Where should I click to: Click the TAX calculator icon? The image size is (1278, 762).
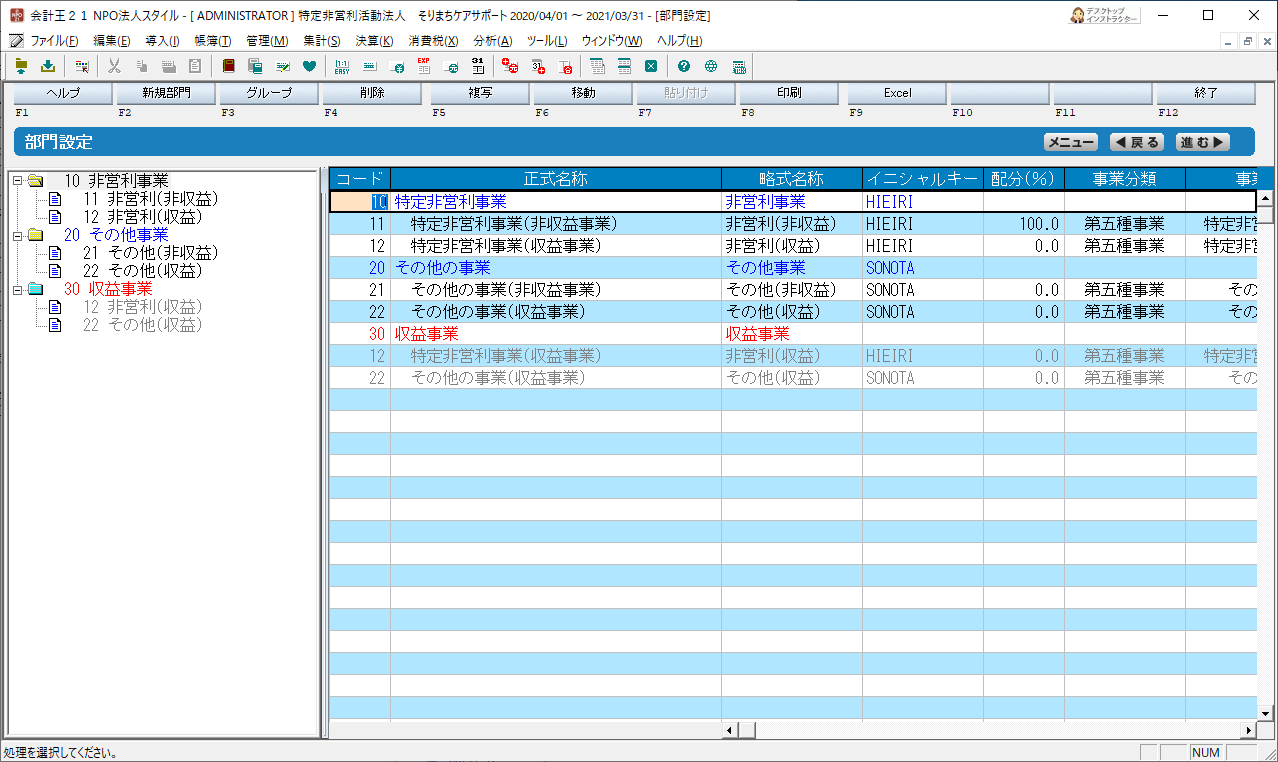pyautogui.click(x=739, y=66)
